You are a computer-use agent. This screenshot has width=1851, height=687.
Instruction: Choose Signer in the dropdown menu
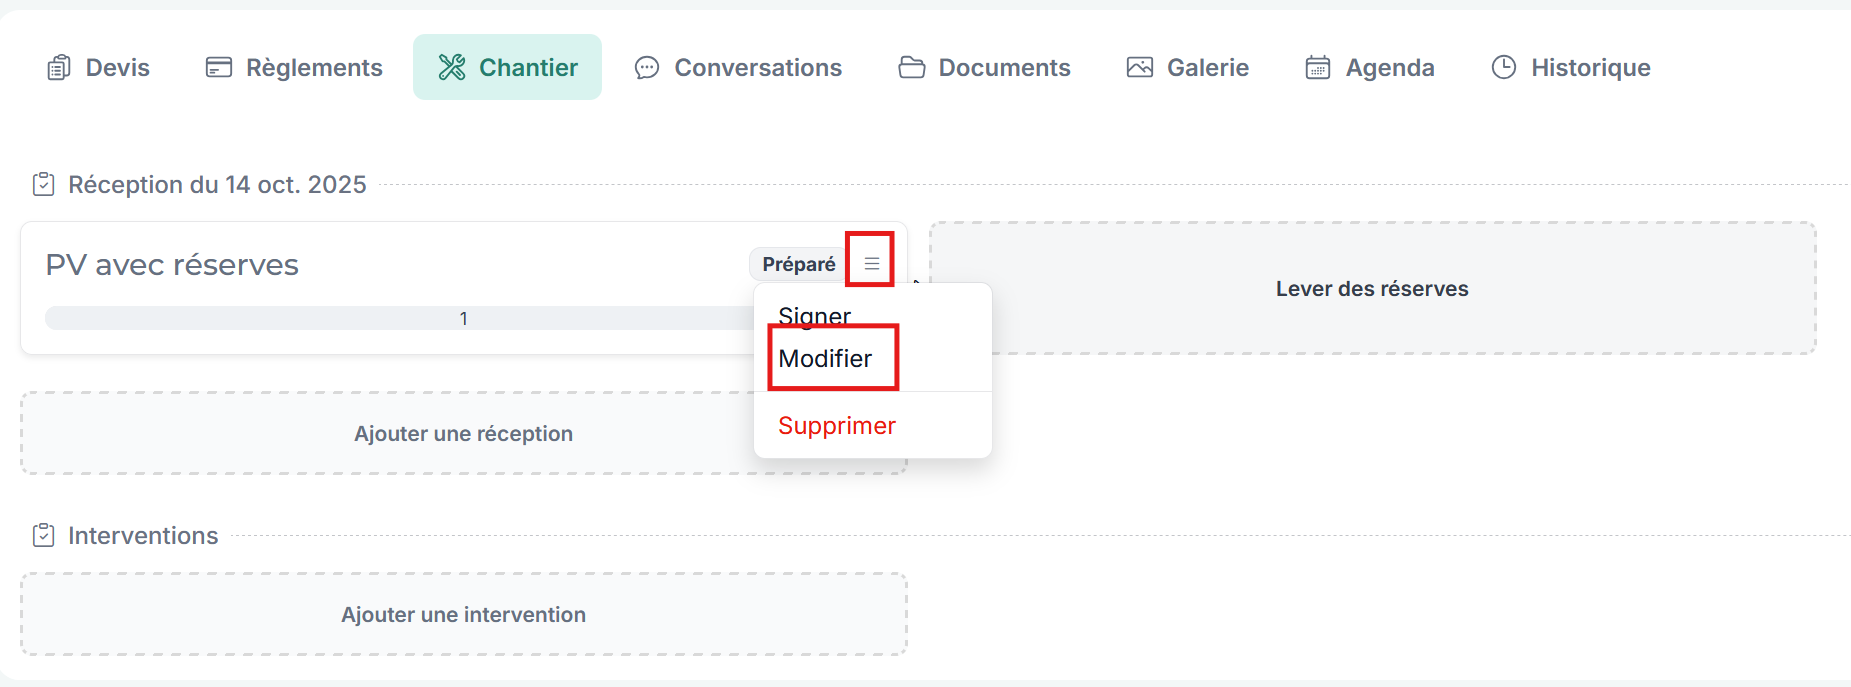(815, 317)
